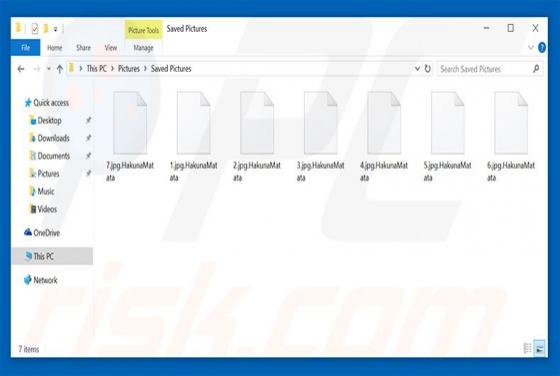Expand the recent locations dropdown arrow
Viewport: 560px width, 376px height.
[49, 69]
